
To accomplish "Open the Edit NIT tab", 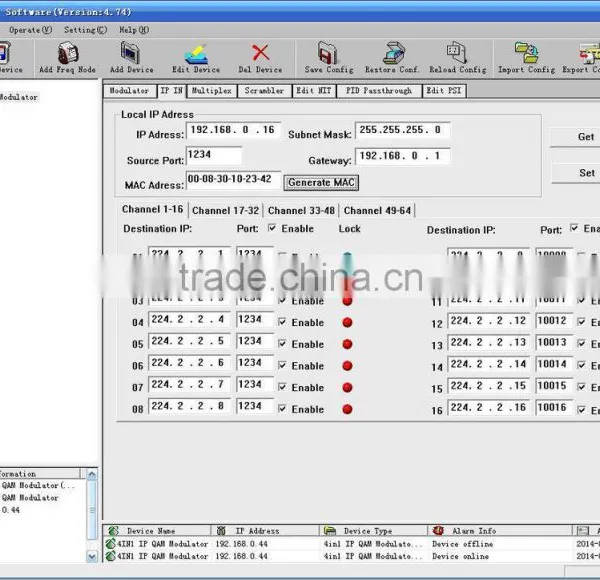I will pos(314,91).
